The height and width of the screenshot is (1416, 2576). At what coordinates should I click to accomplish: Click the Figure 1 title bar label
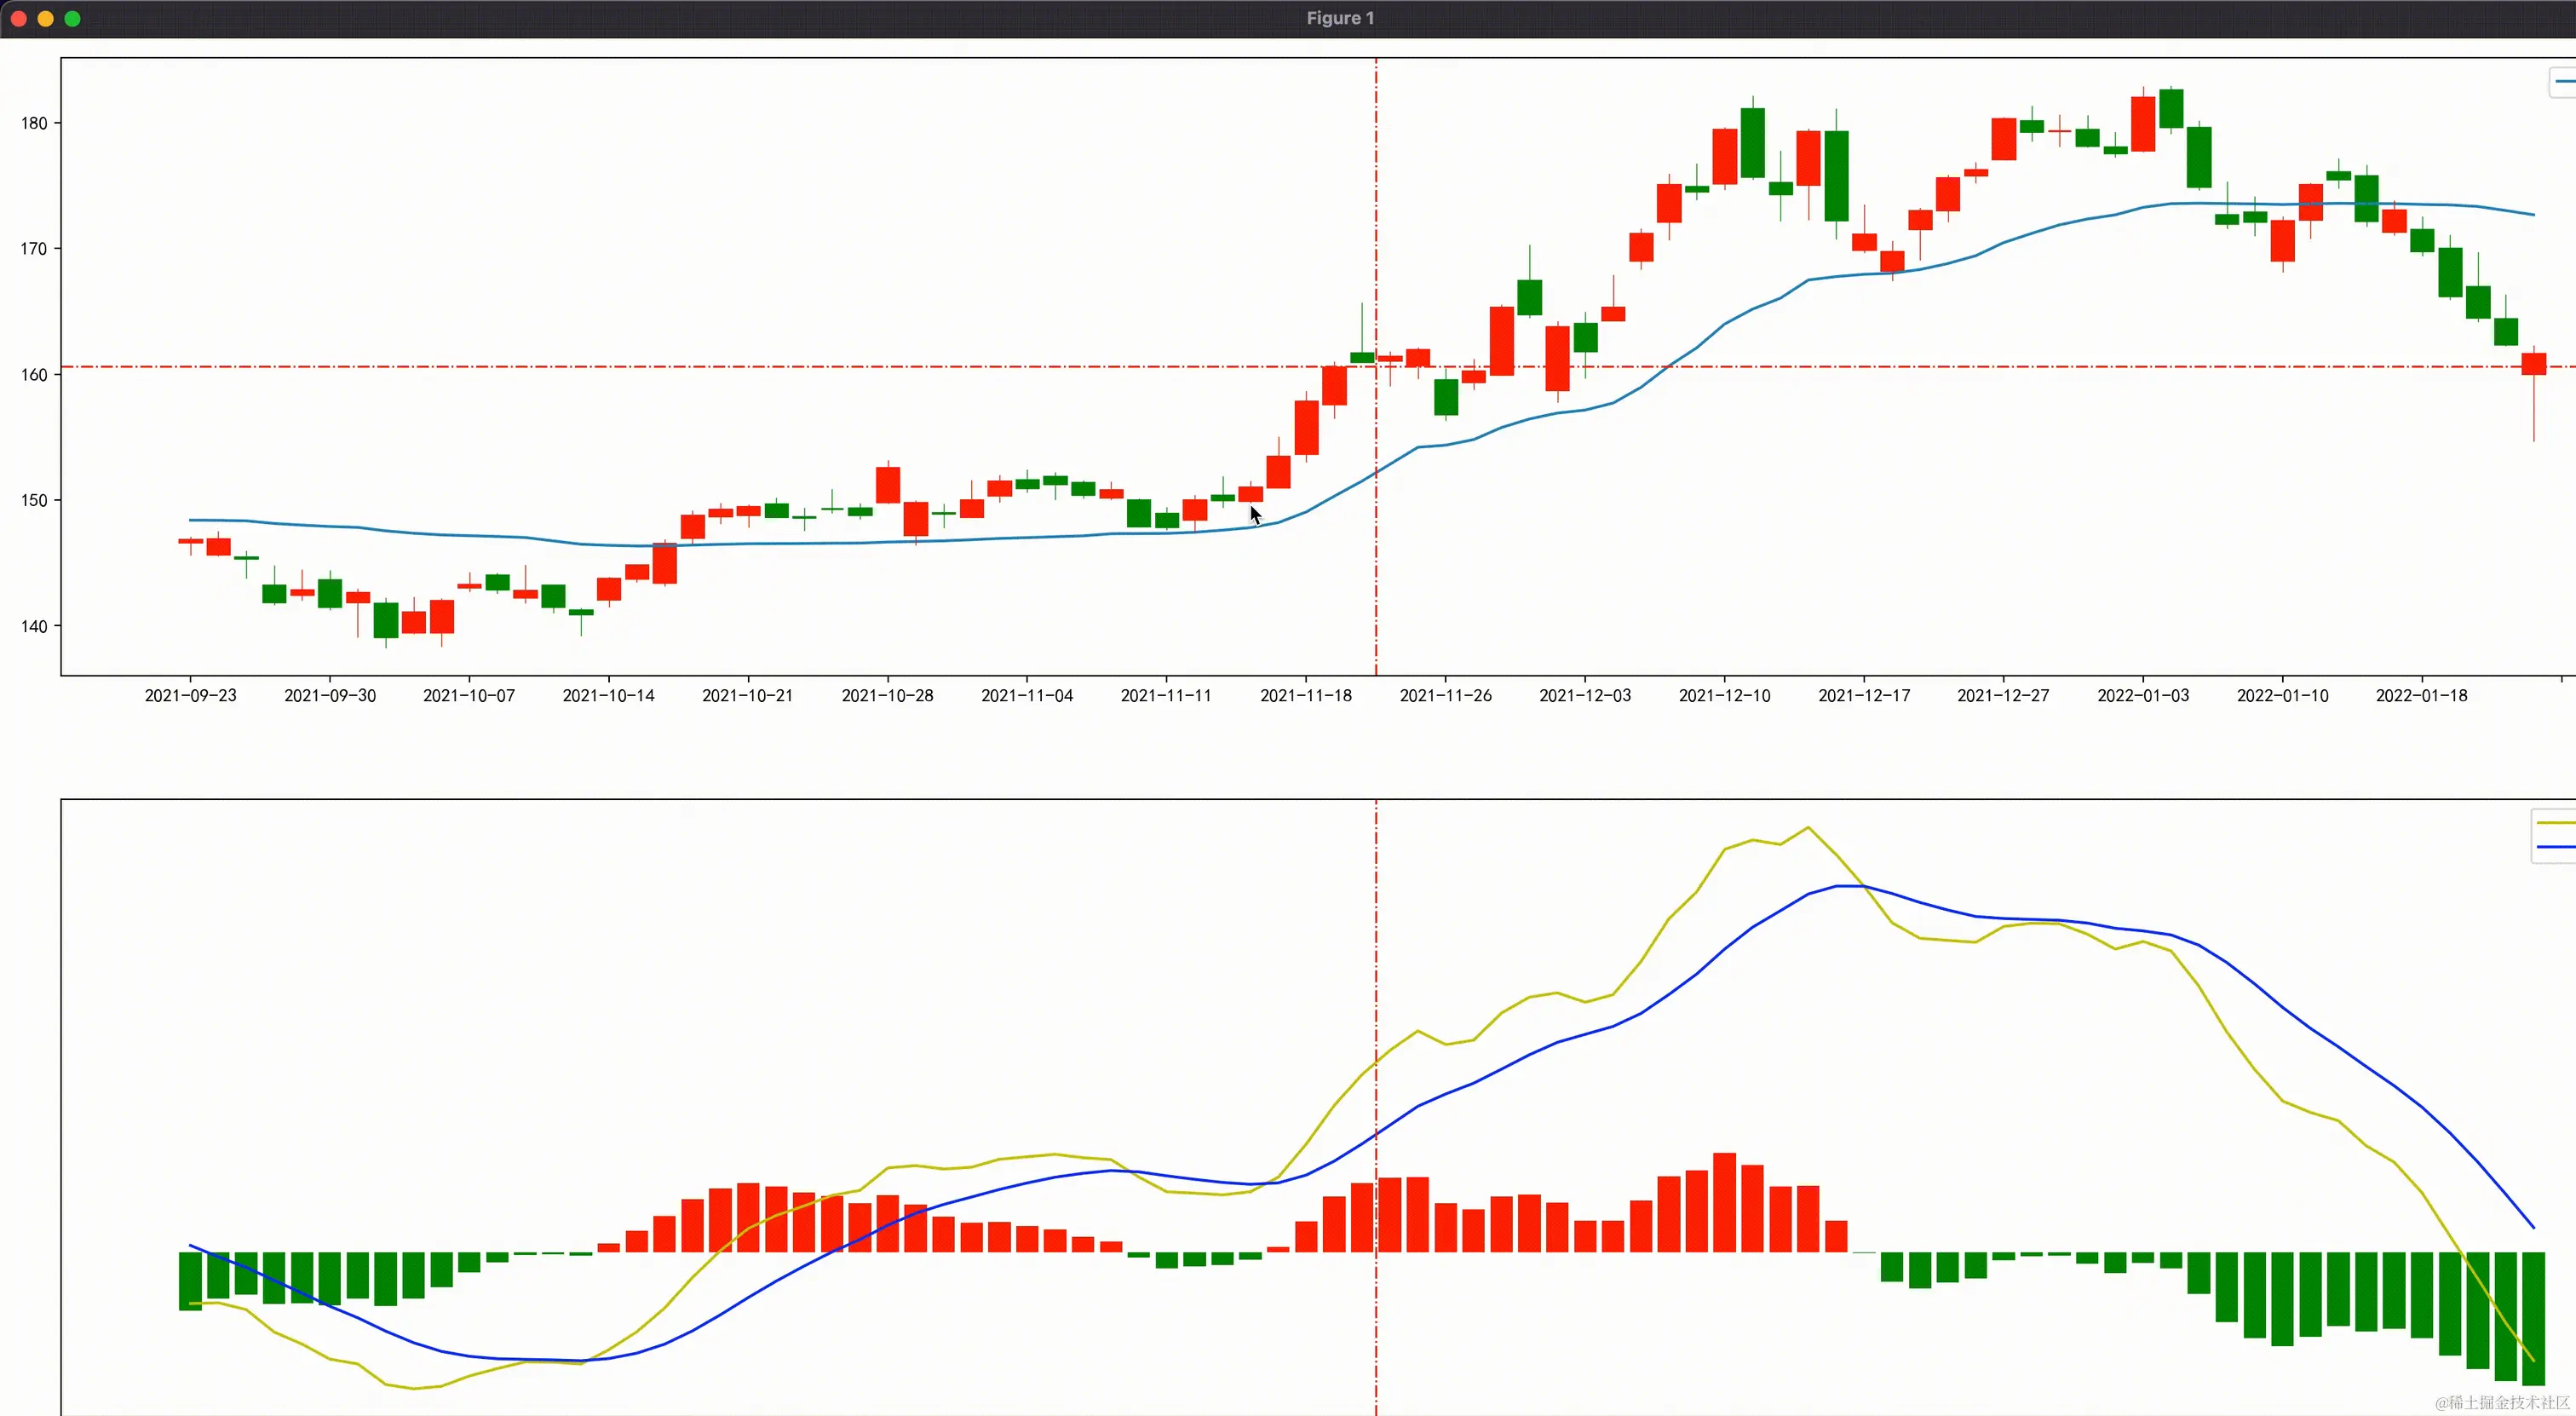click(1340, 17)
